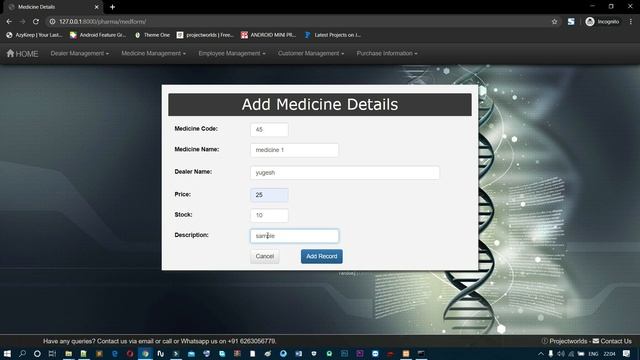
Task: Open the Theme One bookmark
Action: click(152, 35)
